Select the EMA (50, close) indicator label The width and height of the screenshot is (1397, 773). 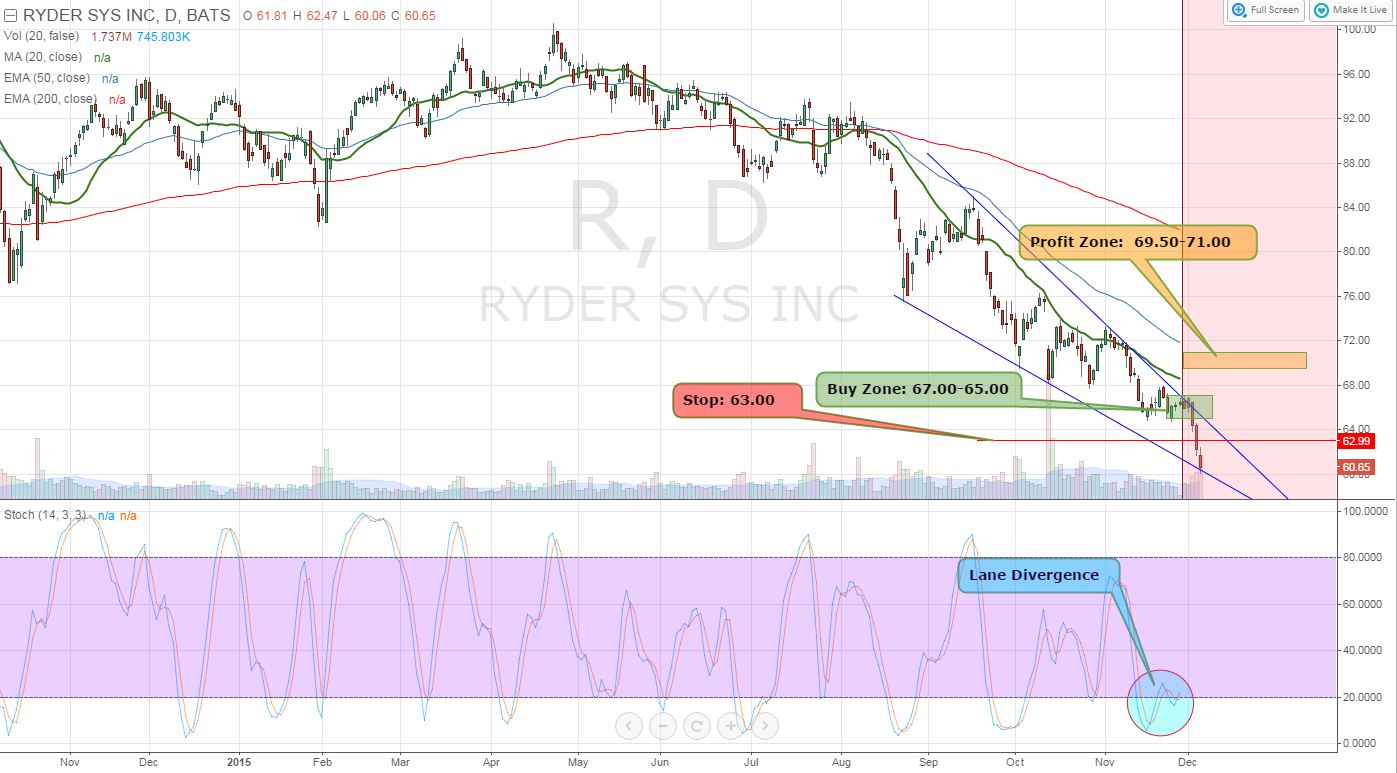pyautogui.click(x=47, y=78)
